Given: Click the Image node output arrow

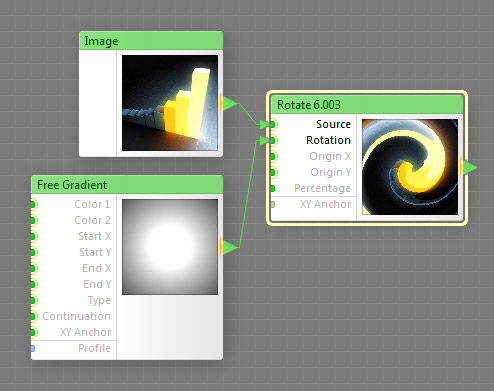Looking at the screenshot, I should click(230, 103).
